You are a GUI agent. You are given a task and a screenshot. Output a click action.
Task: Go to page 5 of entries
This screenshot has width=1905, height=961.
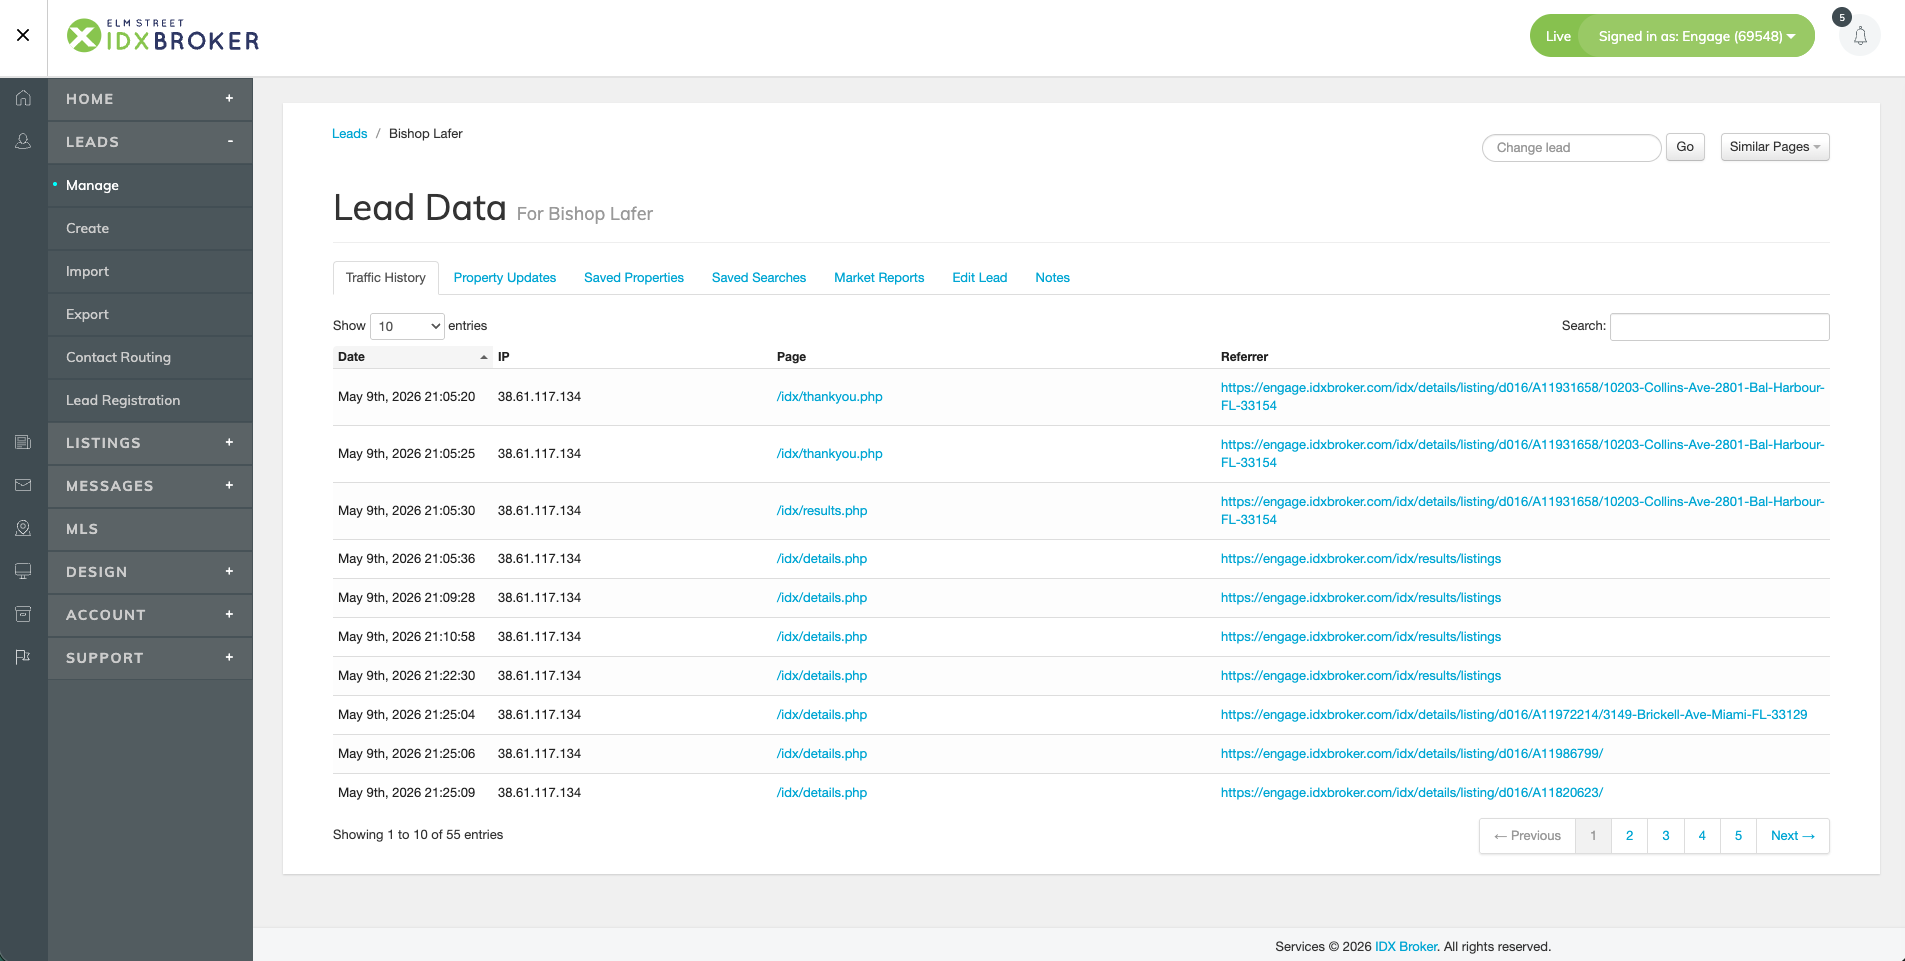(x=1738, y=836)
